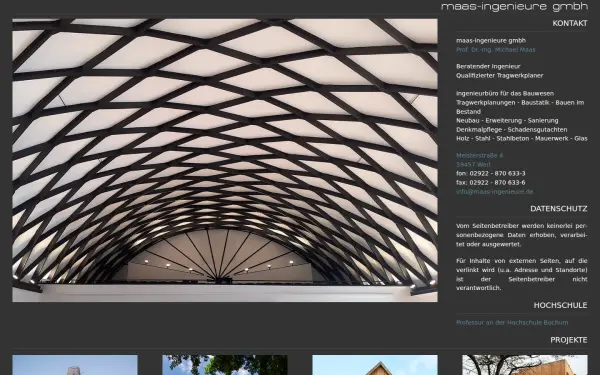Click the large lattice roof image
This screenshot has width=600, height=375.
[225, 160]
